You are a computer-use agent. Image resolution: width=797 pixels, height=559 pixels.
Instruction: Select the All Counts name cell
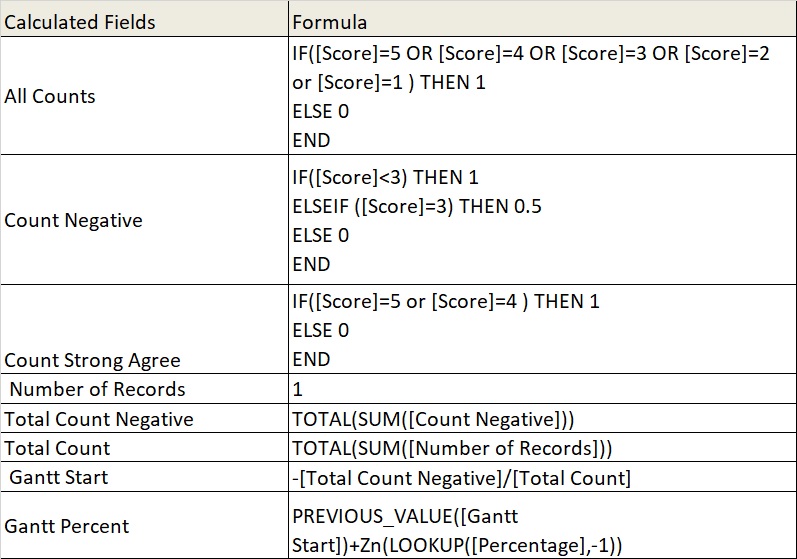[50, 97]
